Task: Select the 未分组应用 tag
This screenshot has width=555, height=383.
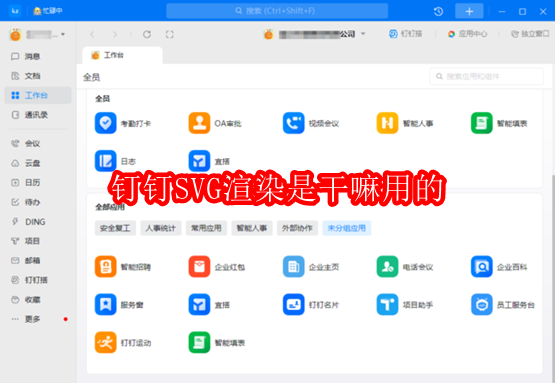Action: pos(347,228)
